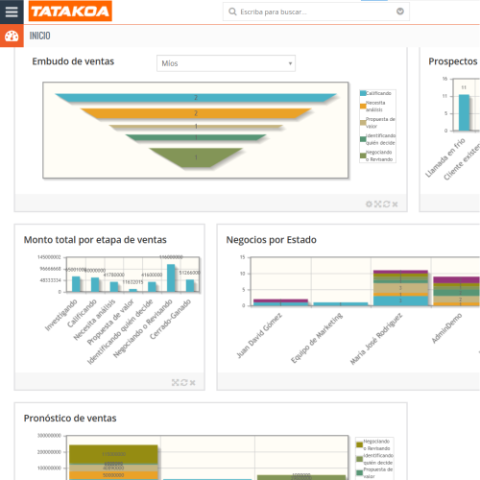Open the hamburger navigation menu
This screenshot has height=480, width=480.
(x=11, y=12)
